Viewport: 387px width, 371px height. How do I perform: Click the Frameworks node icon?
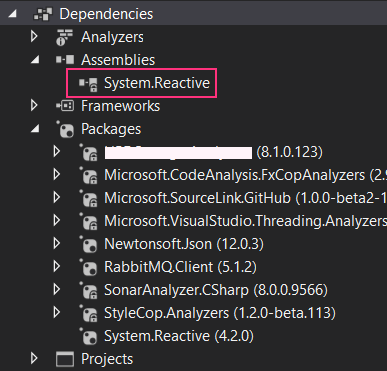tap(65, 106)
